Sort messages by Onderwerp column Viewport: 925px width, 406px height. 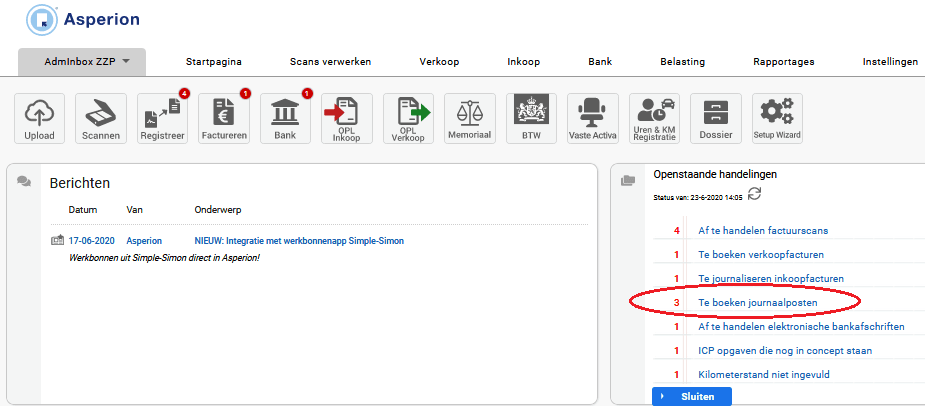tap(218, 209)
